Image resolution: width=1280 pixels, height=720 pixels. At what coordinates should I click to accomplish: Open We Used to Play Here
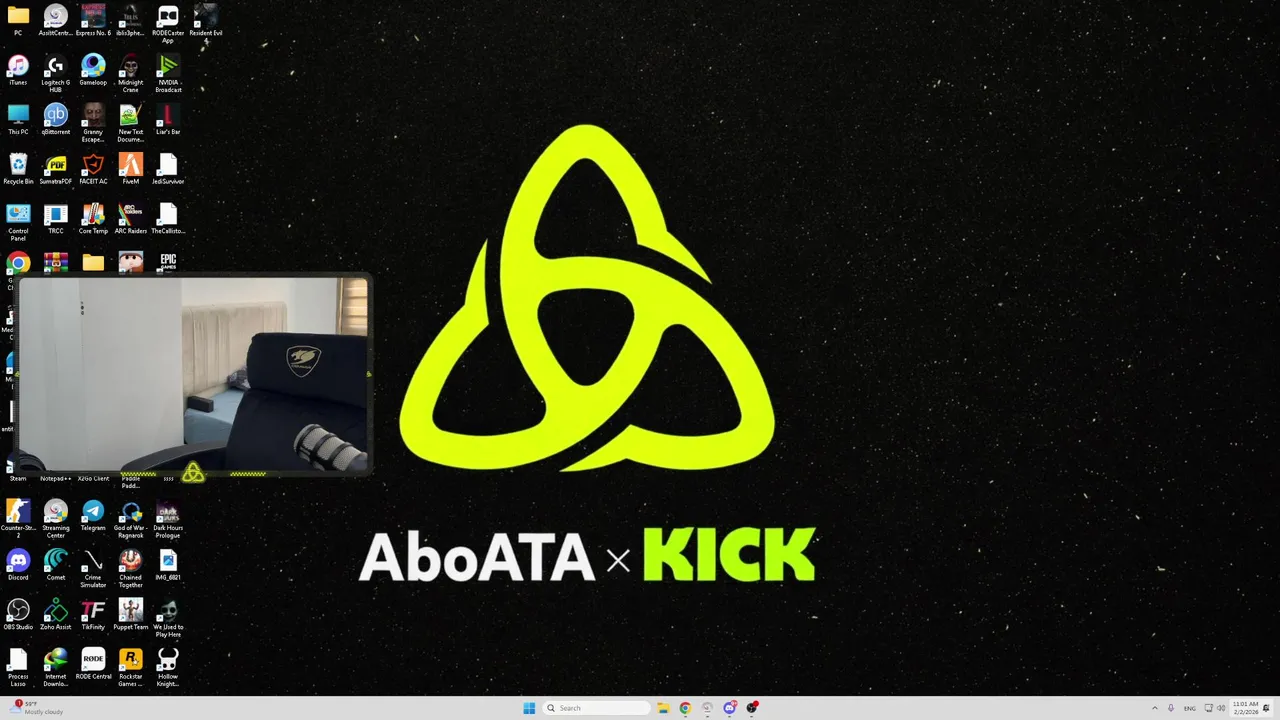tap(168, 618)
